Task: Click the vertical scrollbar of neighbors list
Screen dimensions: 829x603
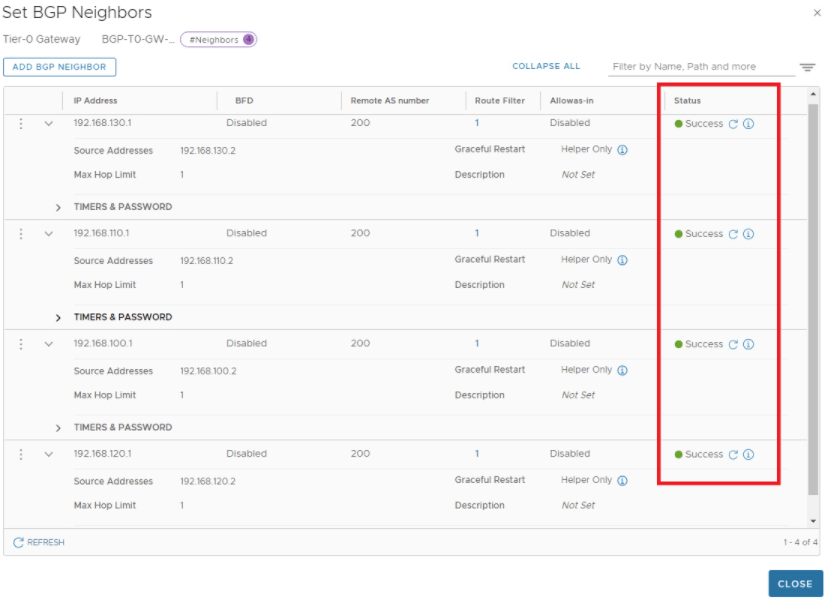Action: (x=813, y=300)
